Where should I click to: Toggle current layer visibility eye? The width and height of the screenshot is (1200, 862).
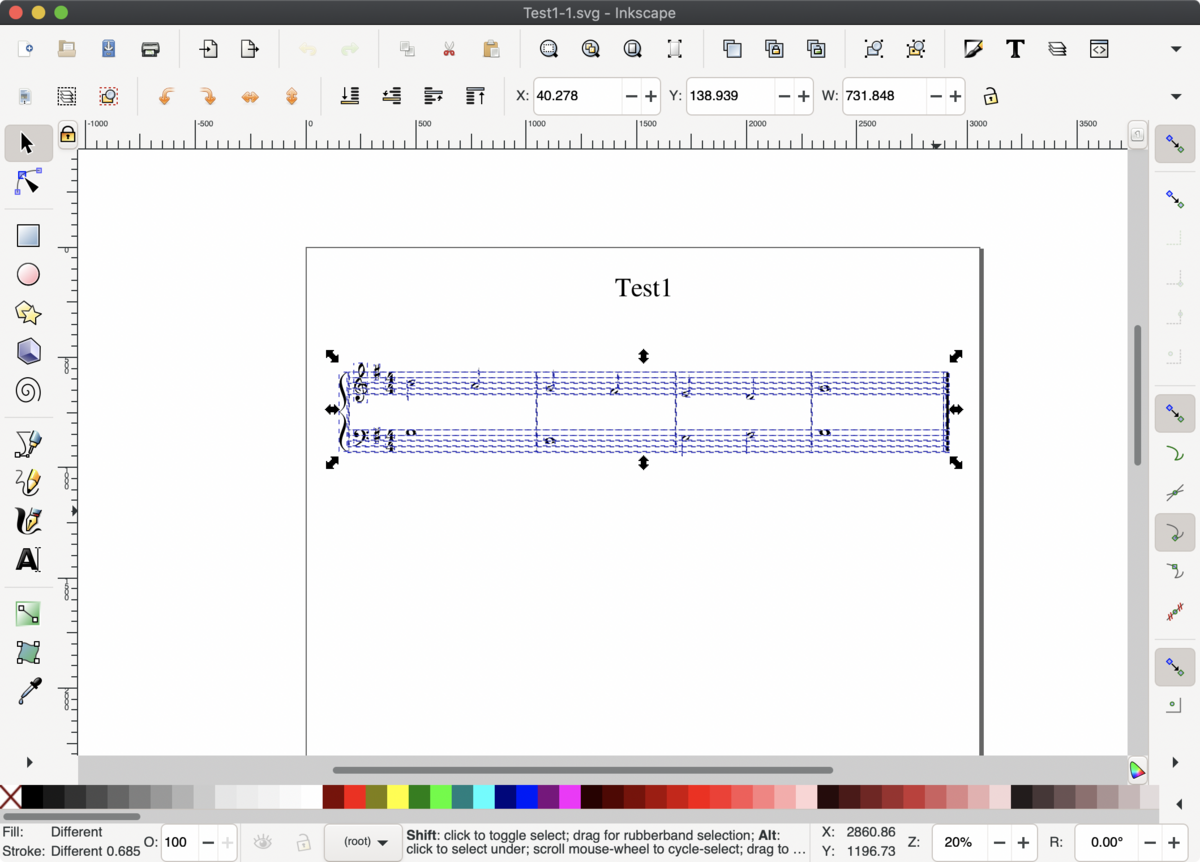(263, 842)
